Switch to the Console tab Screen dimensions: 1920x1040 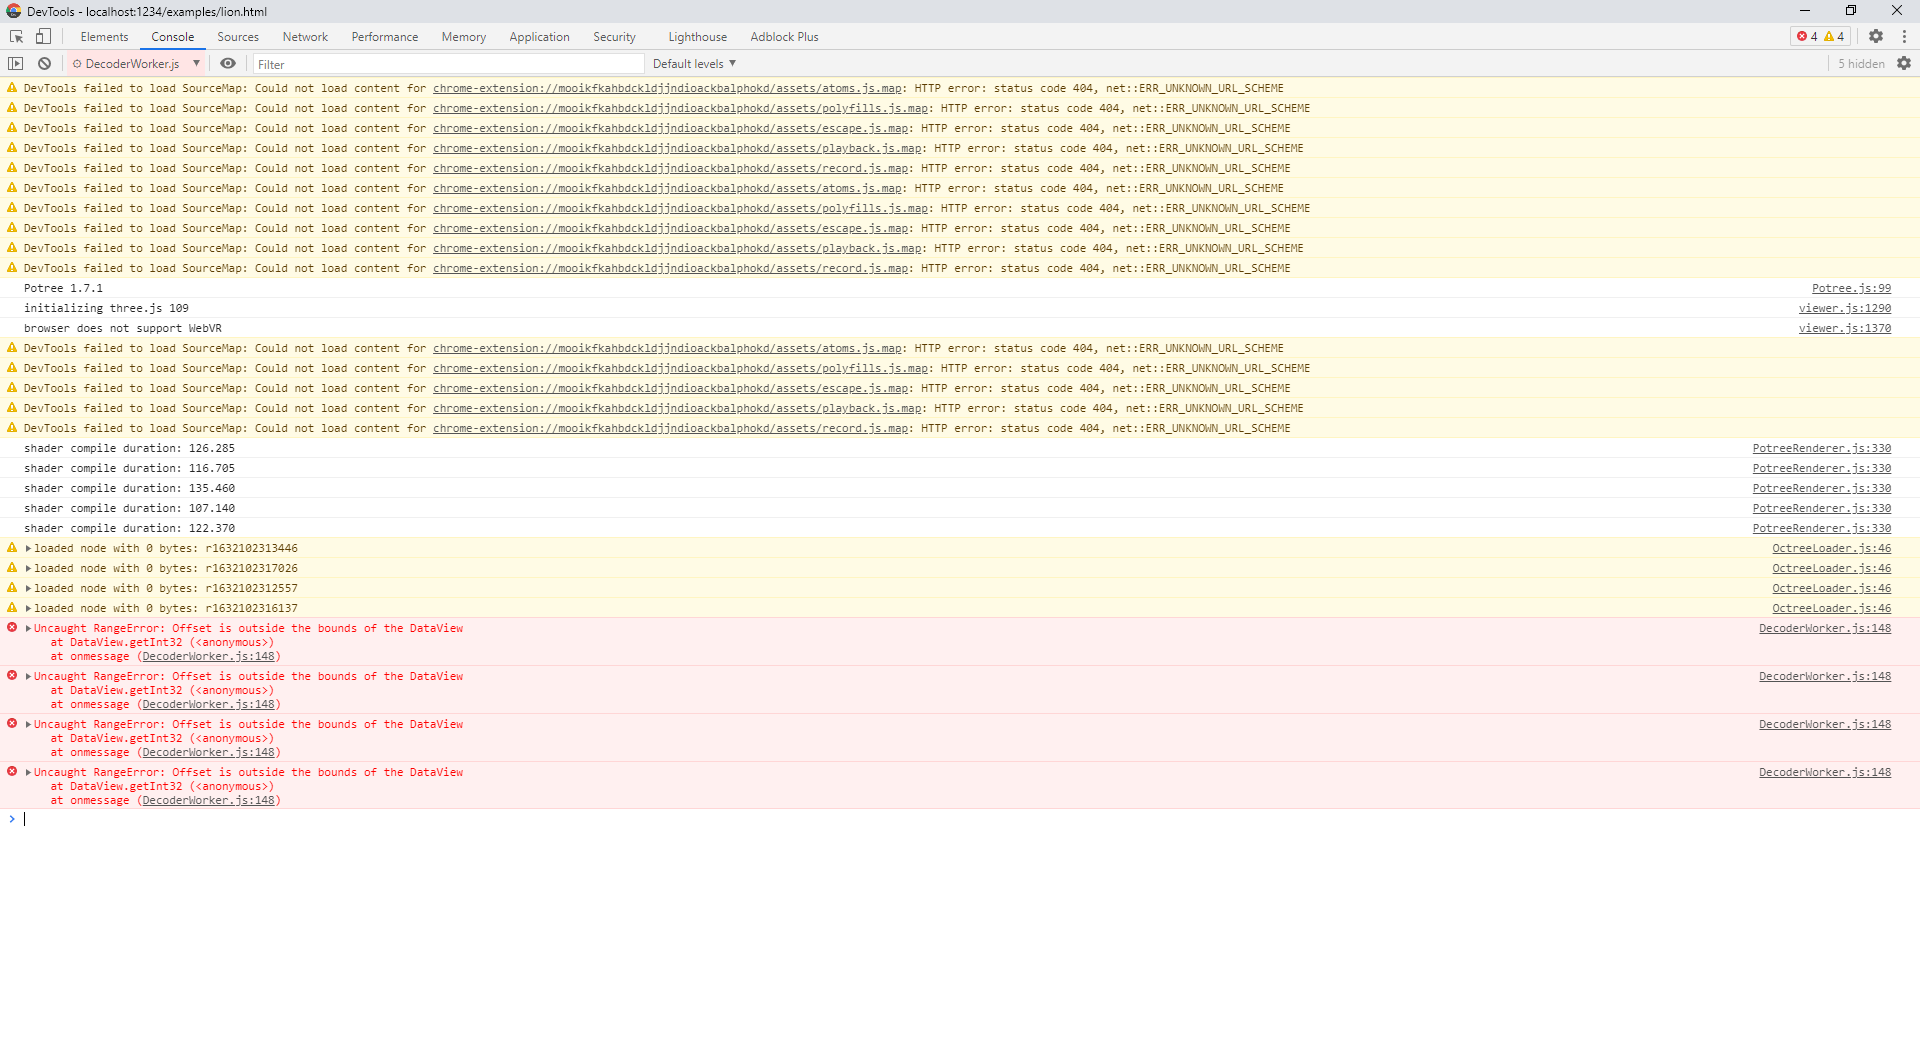pos(173,37)
